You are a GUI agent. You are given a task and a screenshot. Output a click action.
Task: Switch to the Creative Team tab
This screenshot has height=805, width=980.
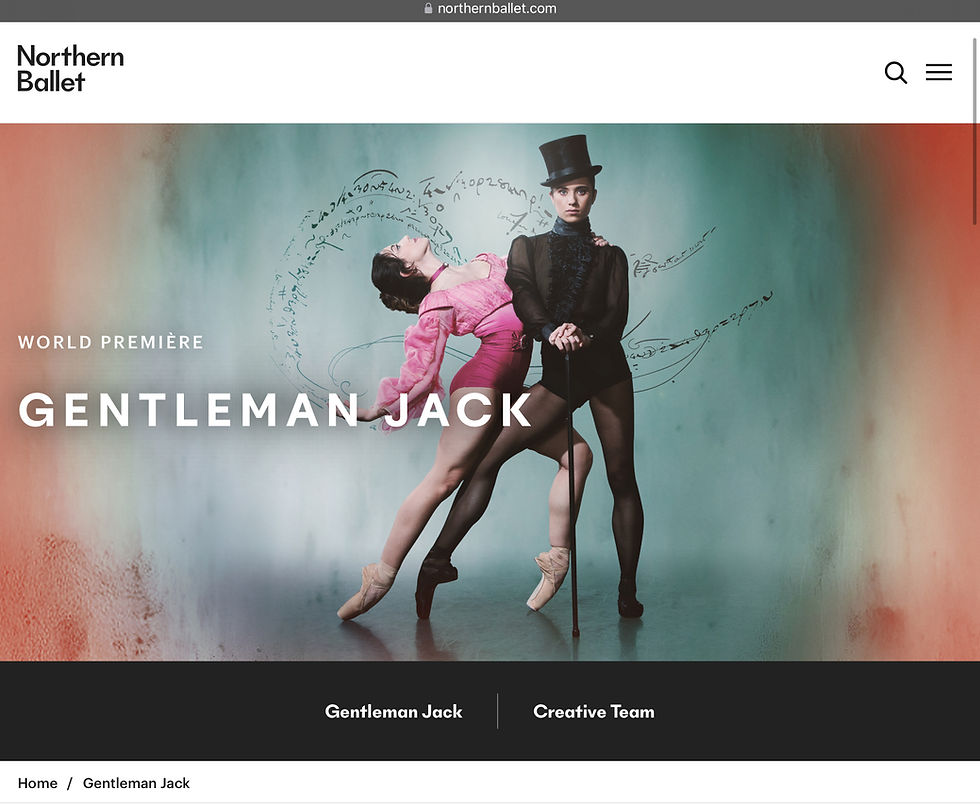click(x=594, y=711)
